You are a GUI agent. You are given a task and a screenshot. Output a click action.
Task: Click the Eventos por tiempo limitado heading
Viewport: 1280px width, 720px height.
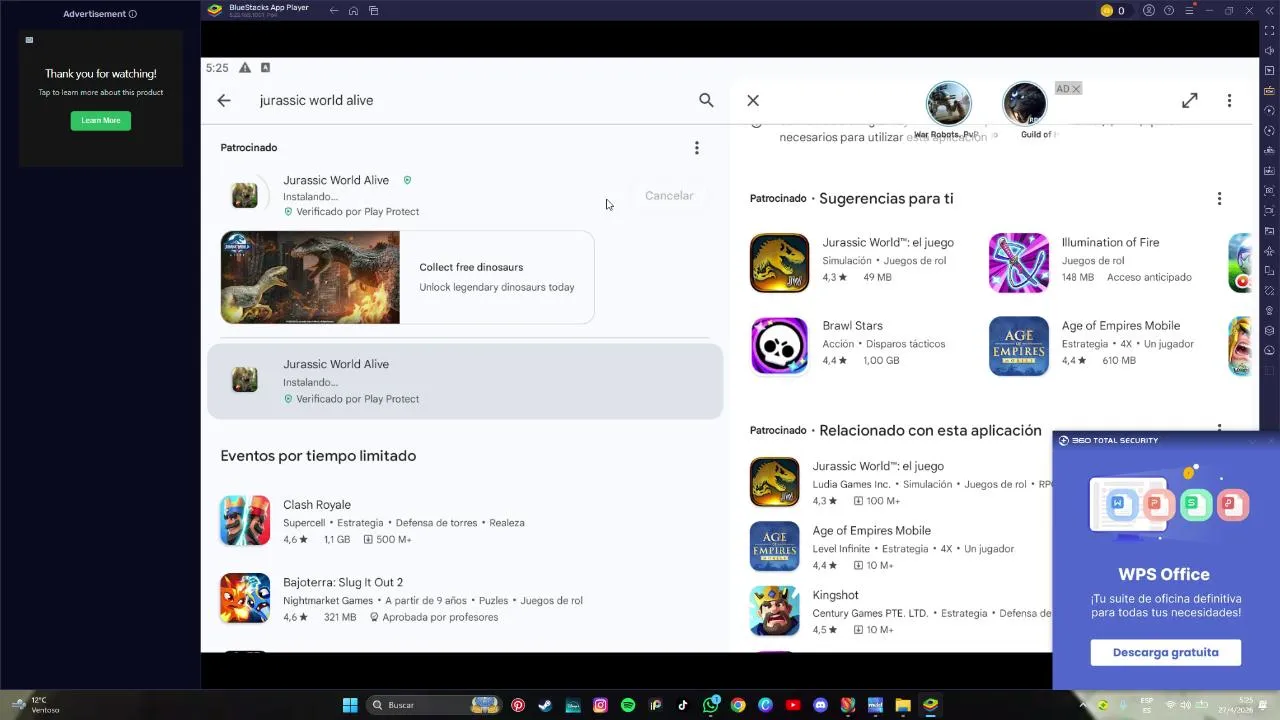(318, 456)
